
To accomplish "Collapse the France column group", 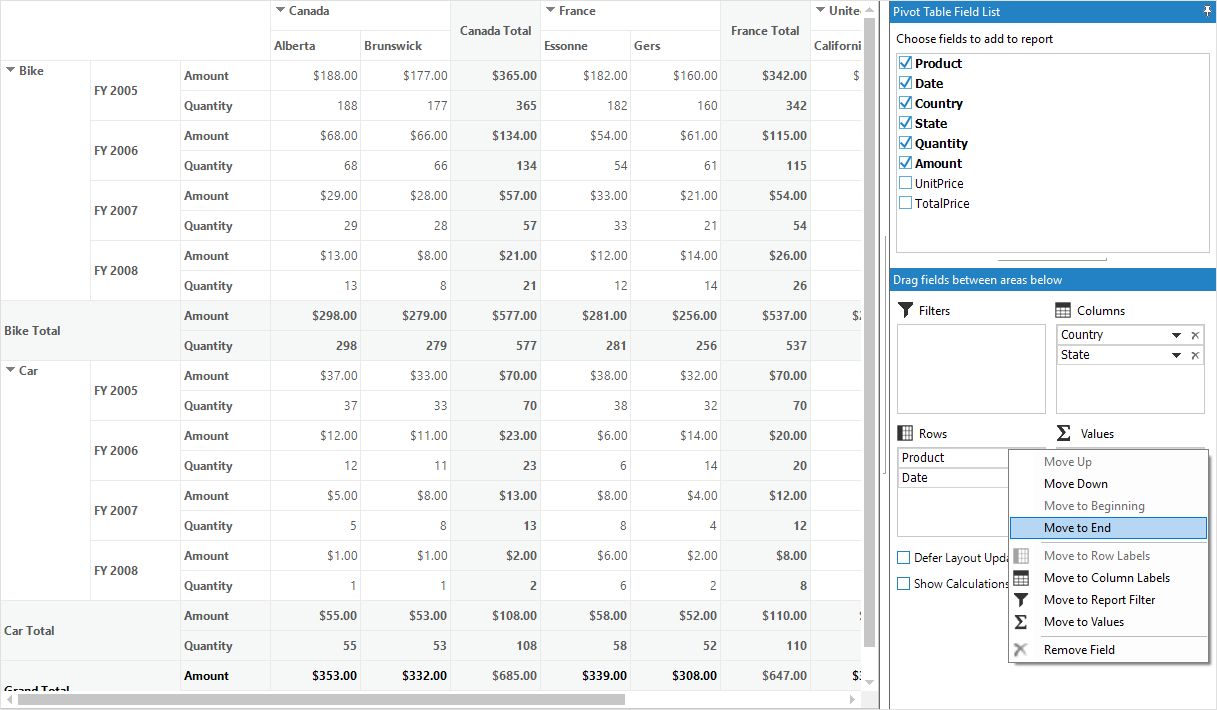I will pyautogui.click(x=550, y=11).
